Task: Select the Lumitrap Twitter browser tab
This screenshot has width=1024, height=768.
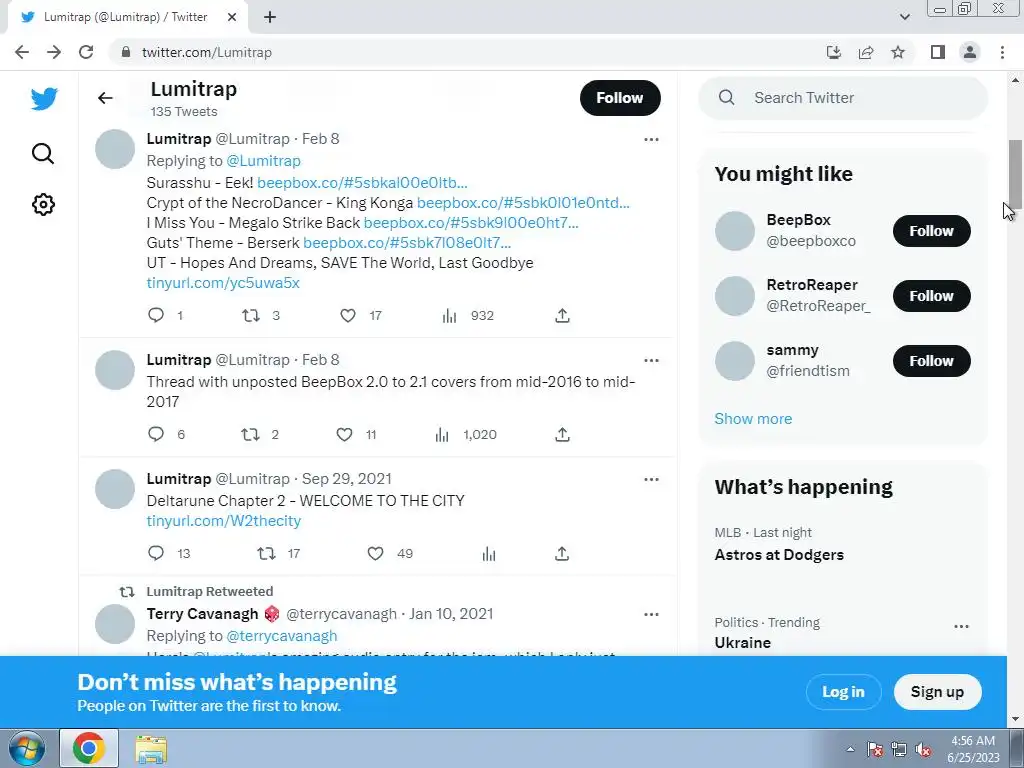Action: click(127, 17)
